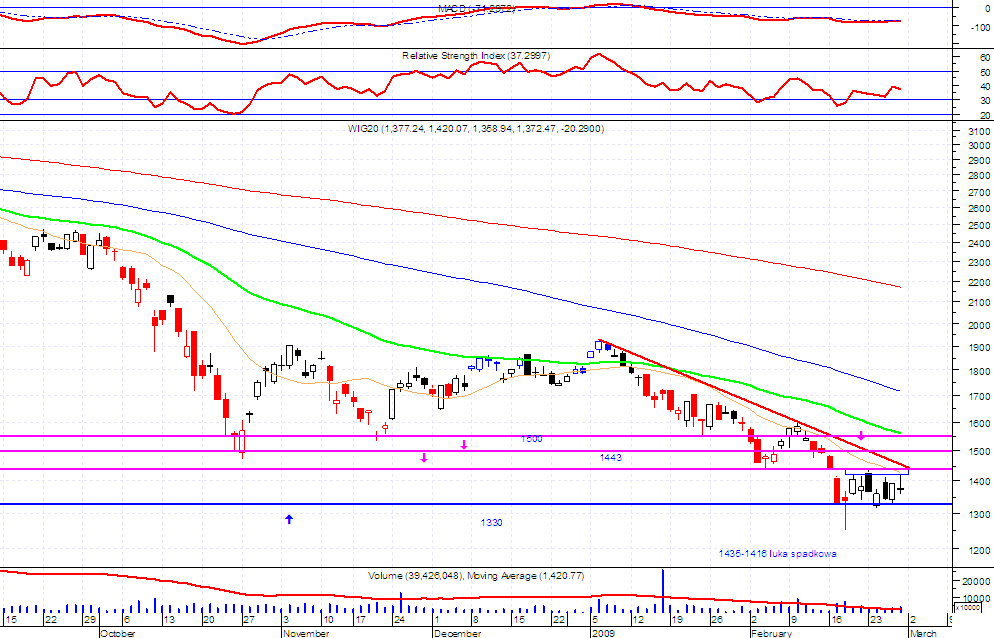Click the WIG20 price panel title text
The image size is (994, 638).
tap(475, 129)
